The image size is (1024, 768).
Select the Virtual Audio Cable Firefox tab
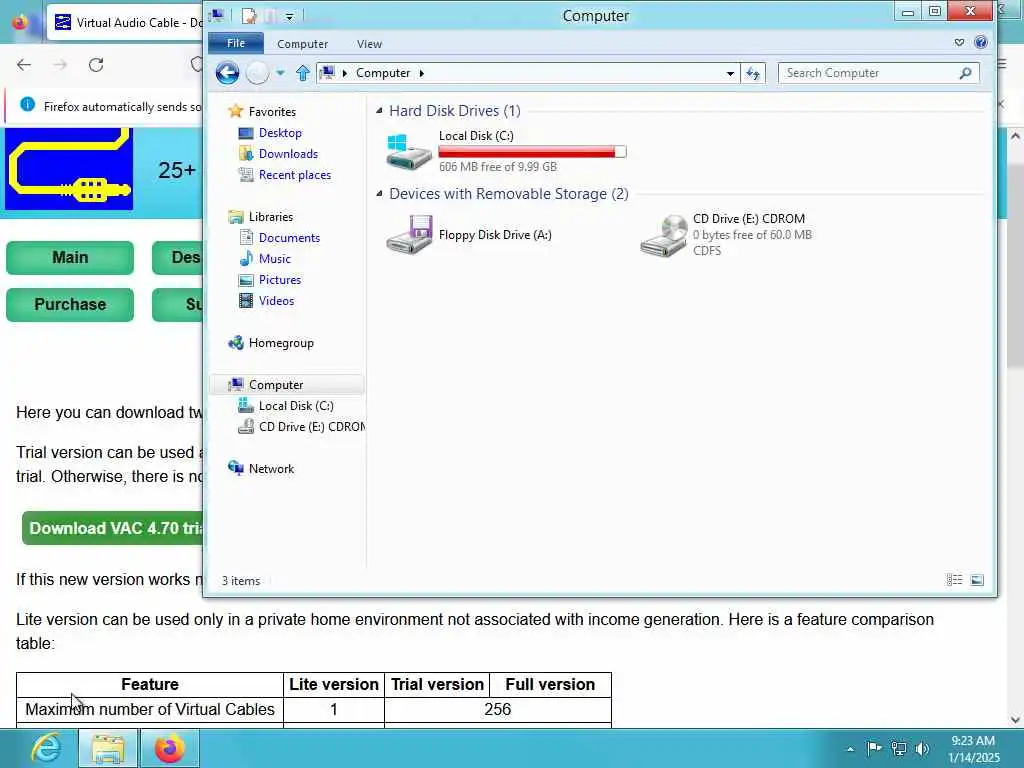pos(127,22)
